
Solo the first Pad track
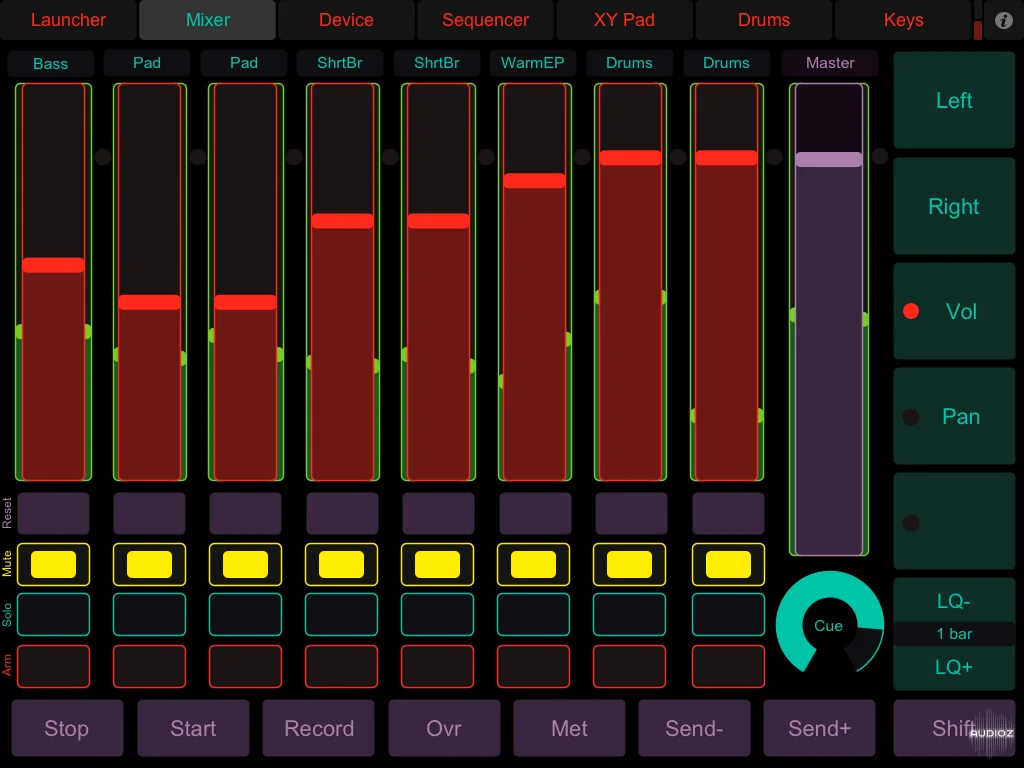pos(150,615)
